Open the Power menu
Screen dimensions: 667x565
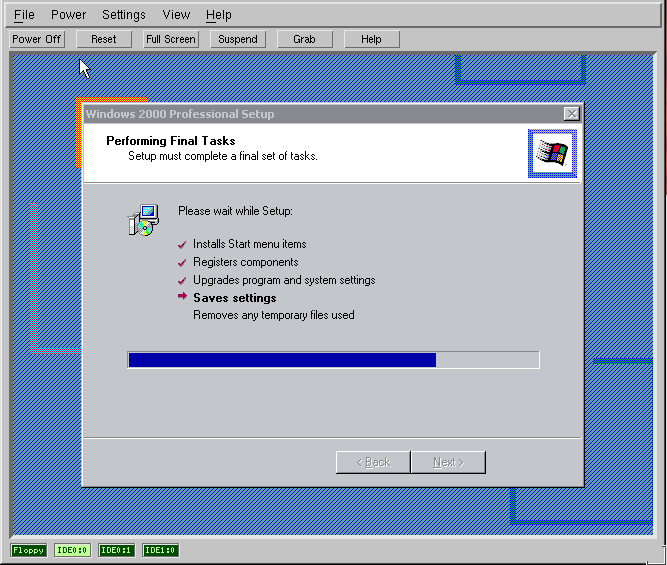coord(69,15)
